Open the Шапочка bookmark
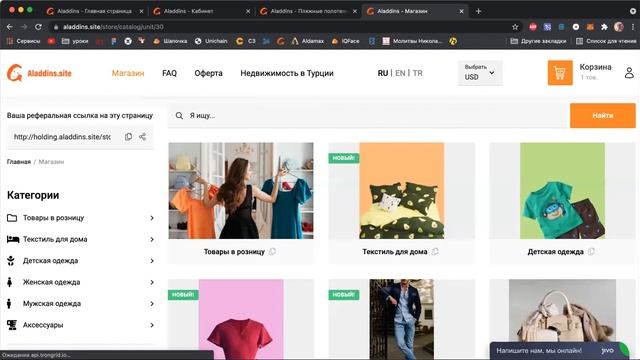Screen dimensions: 640x360 [170, 41]
